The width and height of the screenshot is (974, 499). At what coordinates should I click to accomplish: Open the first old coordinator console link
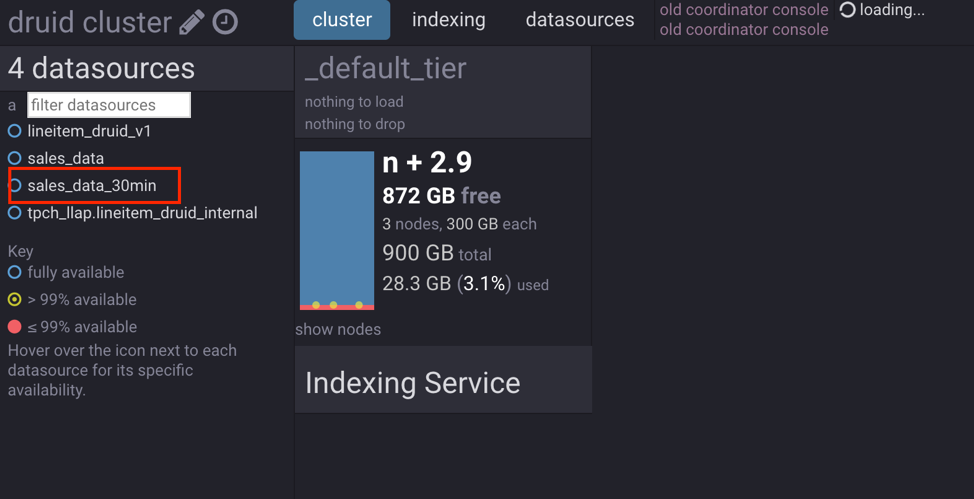point(743,10)
